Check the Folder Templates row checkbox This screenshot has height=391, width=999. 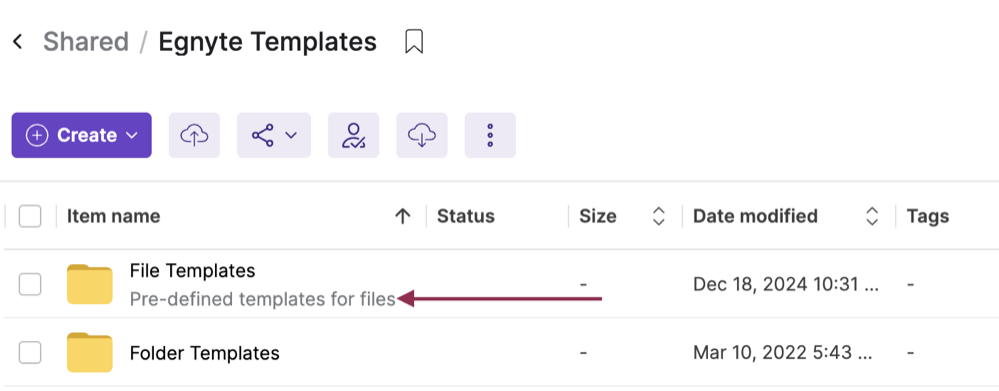click(30, 352)
